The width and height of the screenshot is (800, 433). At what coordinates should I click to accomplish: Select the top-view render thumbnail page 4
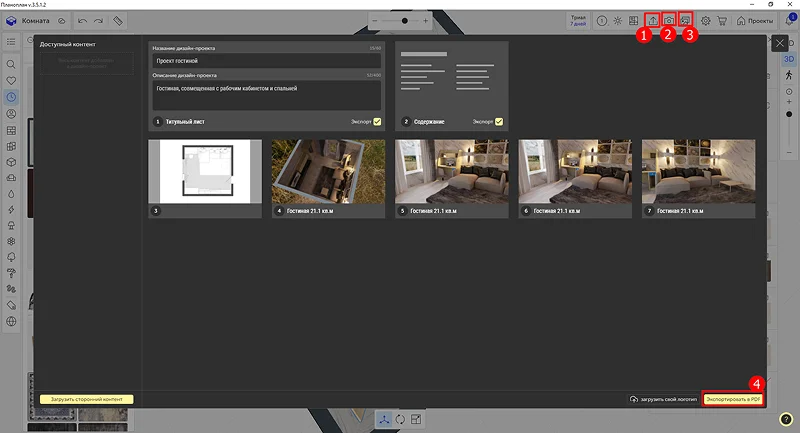(328, 179)
